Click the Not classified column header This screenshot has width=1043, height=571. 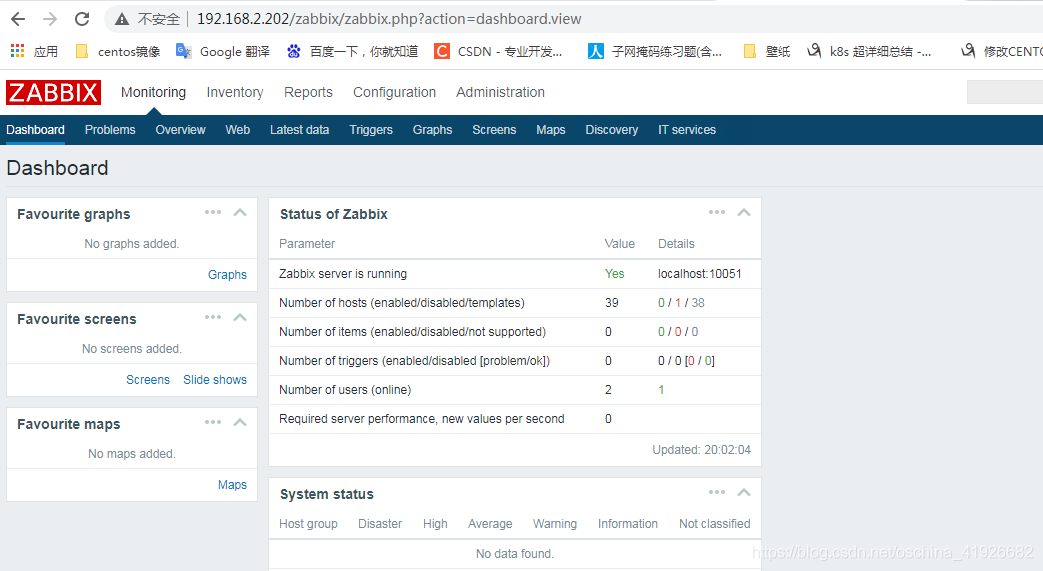click(714, 524)
